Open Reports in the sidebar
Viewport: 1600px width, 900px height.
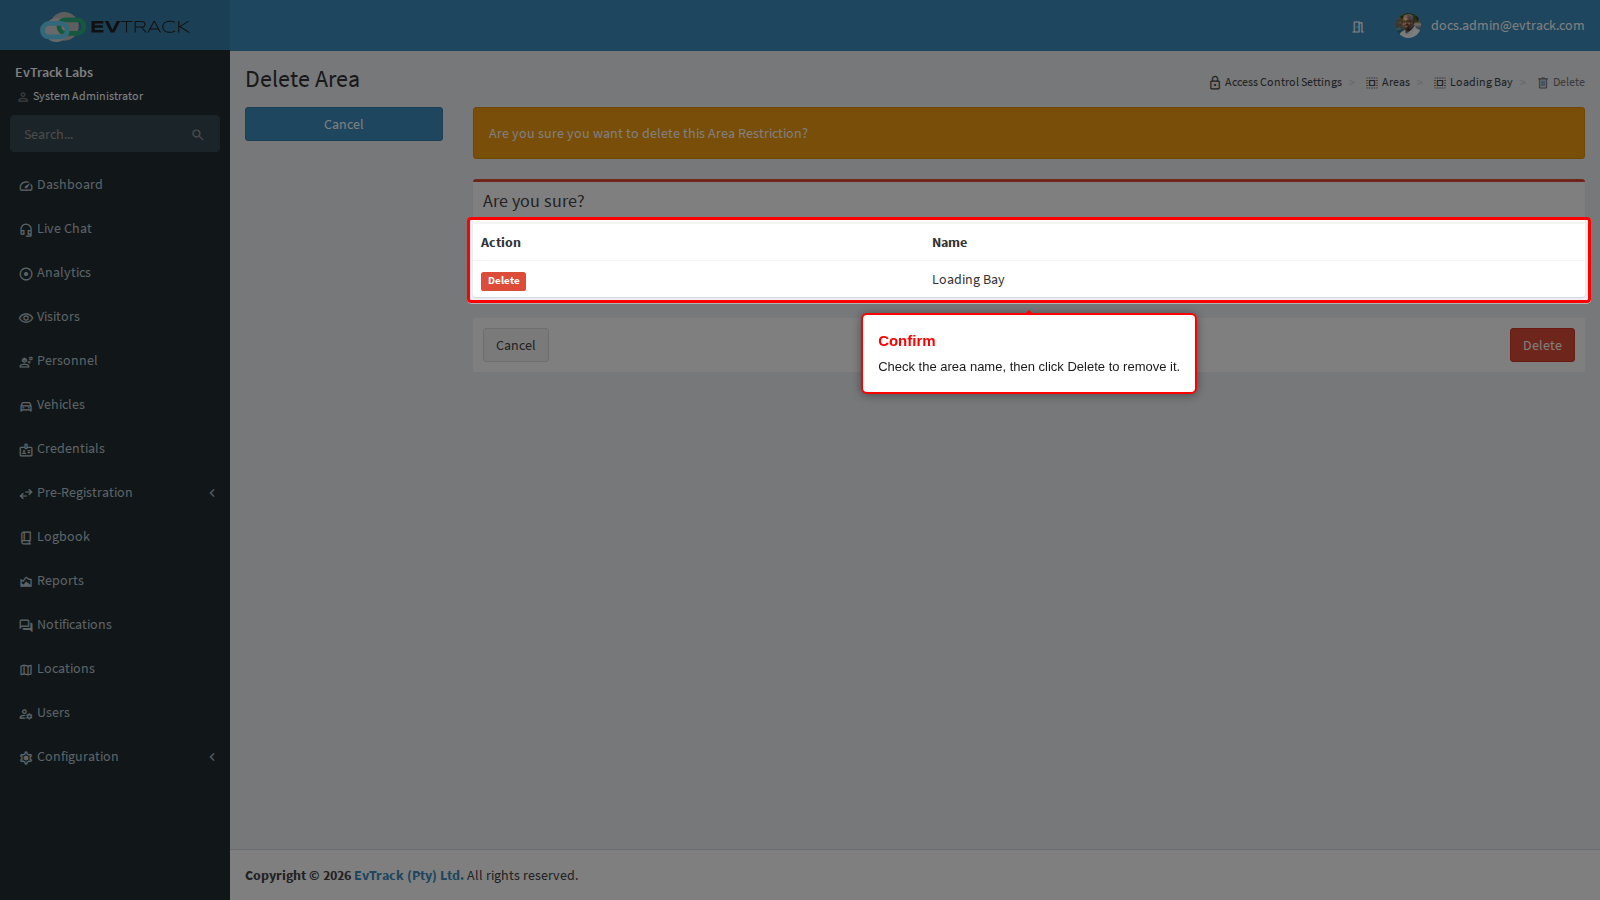60,581
